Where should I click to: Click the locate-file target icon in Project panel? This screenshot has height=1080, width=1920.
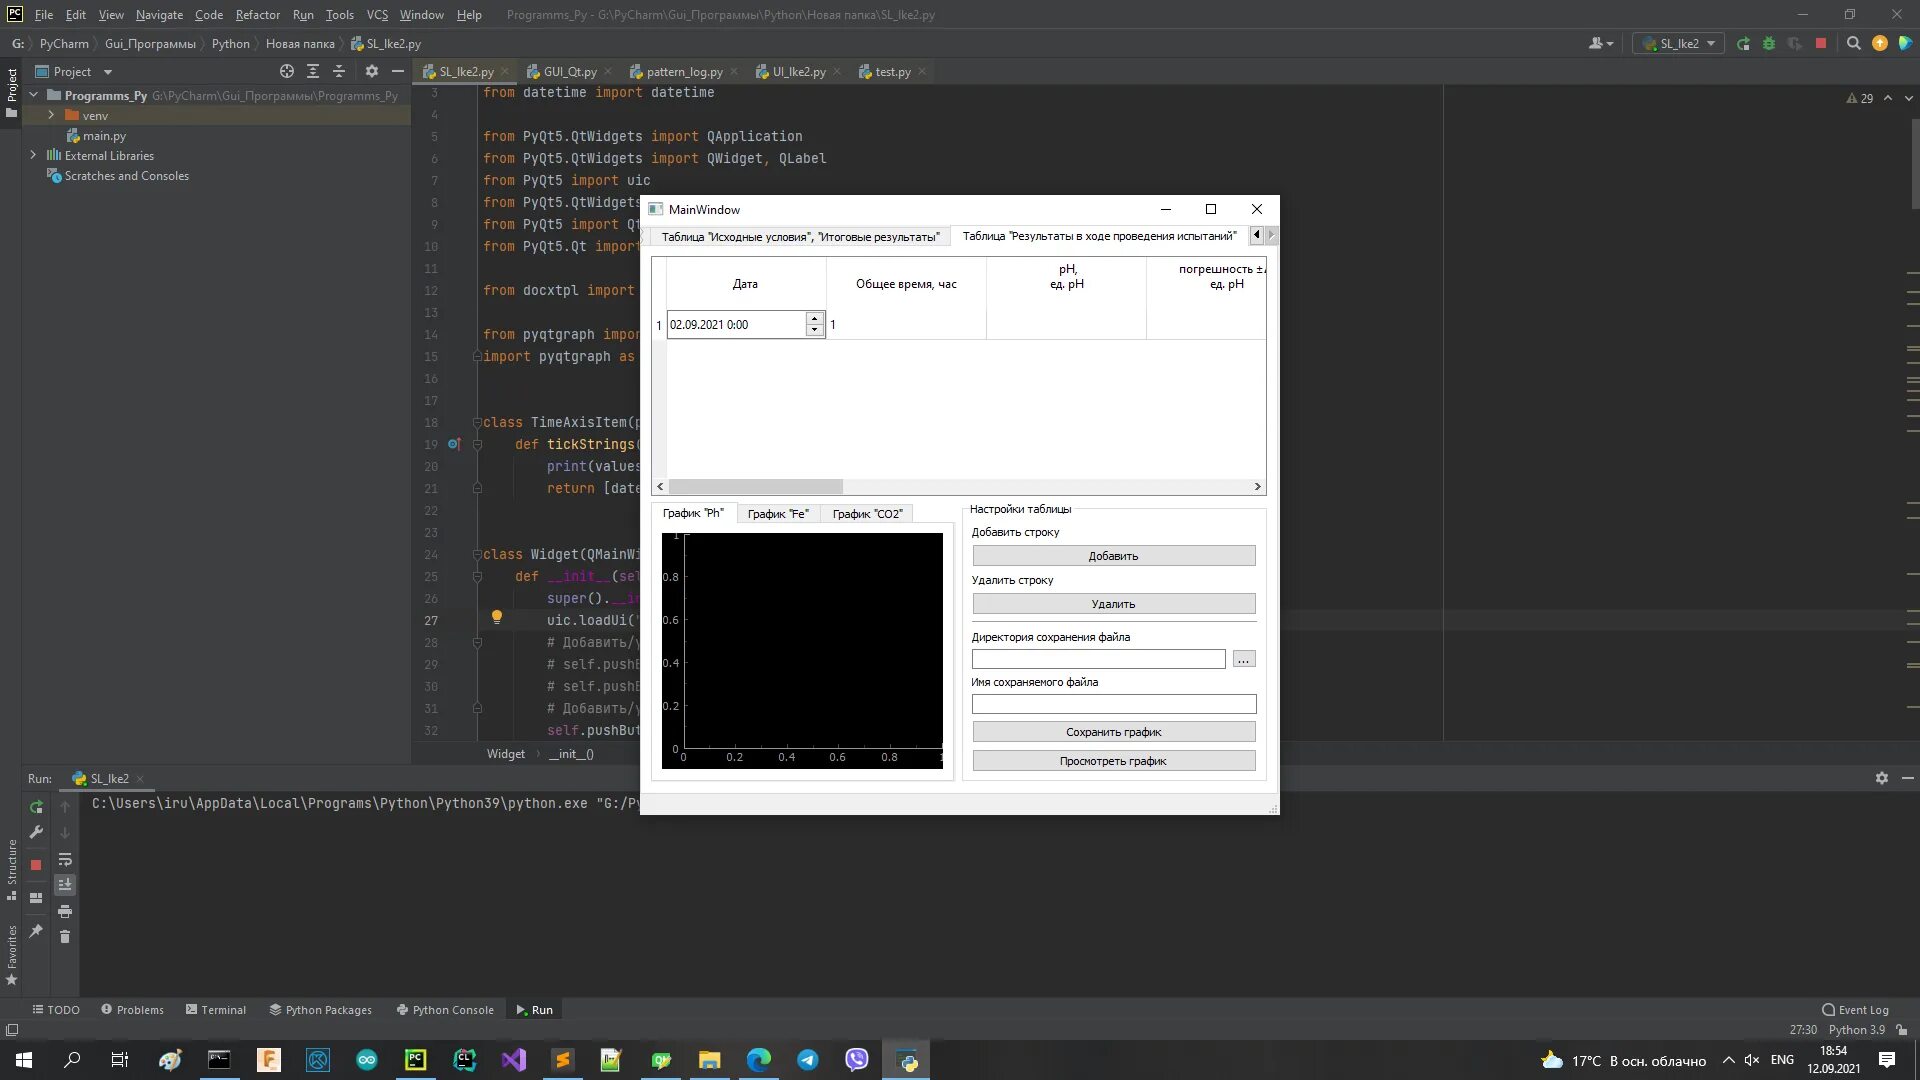click(287, 71)
